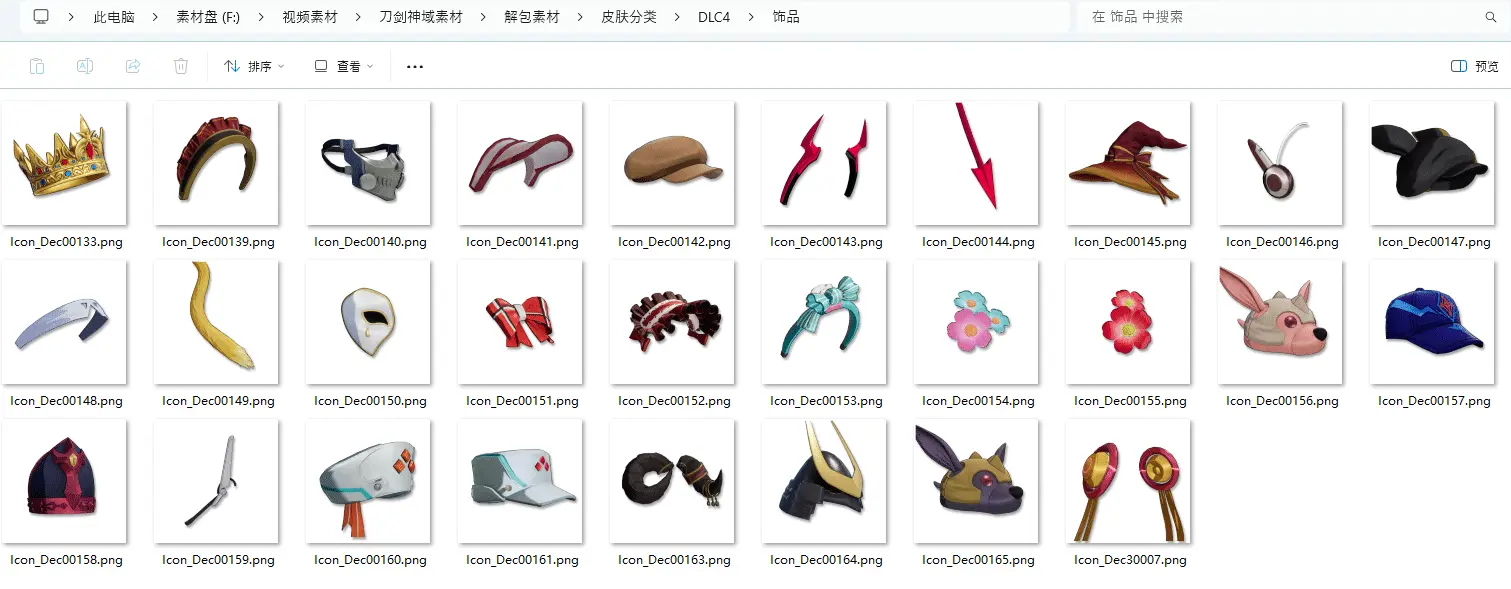Viewport: 1511px width, 589px height.
Task: Click the Icon_Dec00150.png file name
Action: tap(370, 401)
